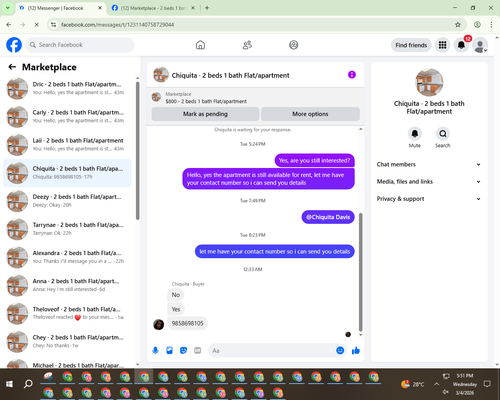This screenshot has width=500, height=400.
Task: Switch to the Marketplace 2 beds tab
Action: pyautogui.click(x=153, y=8)
